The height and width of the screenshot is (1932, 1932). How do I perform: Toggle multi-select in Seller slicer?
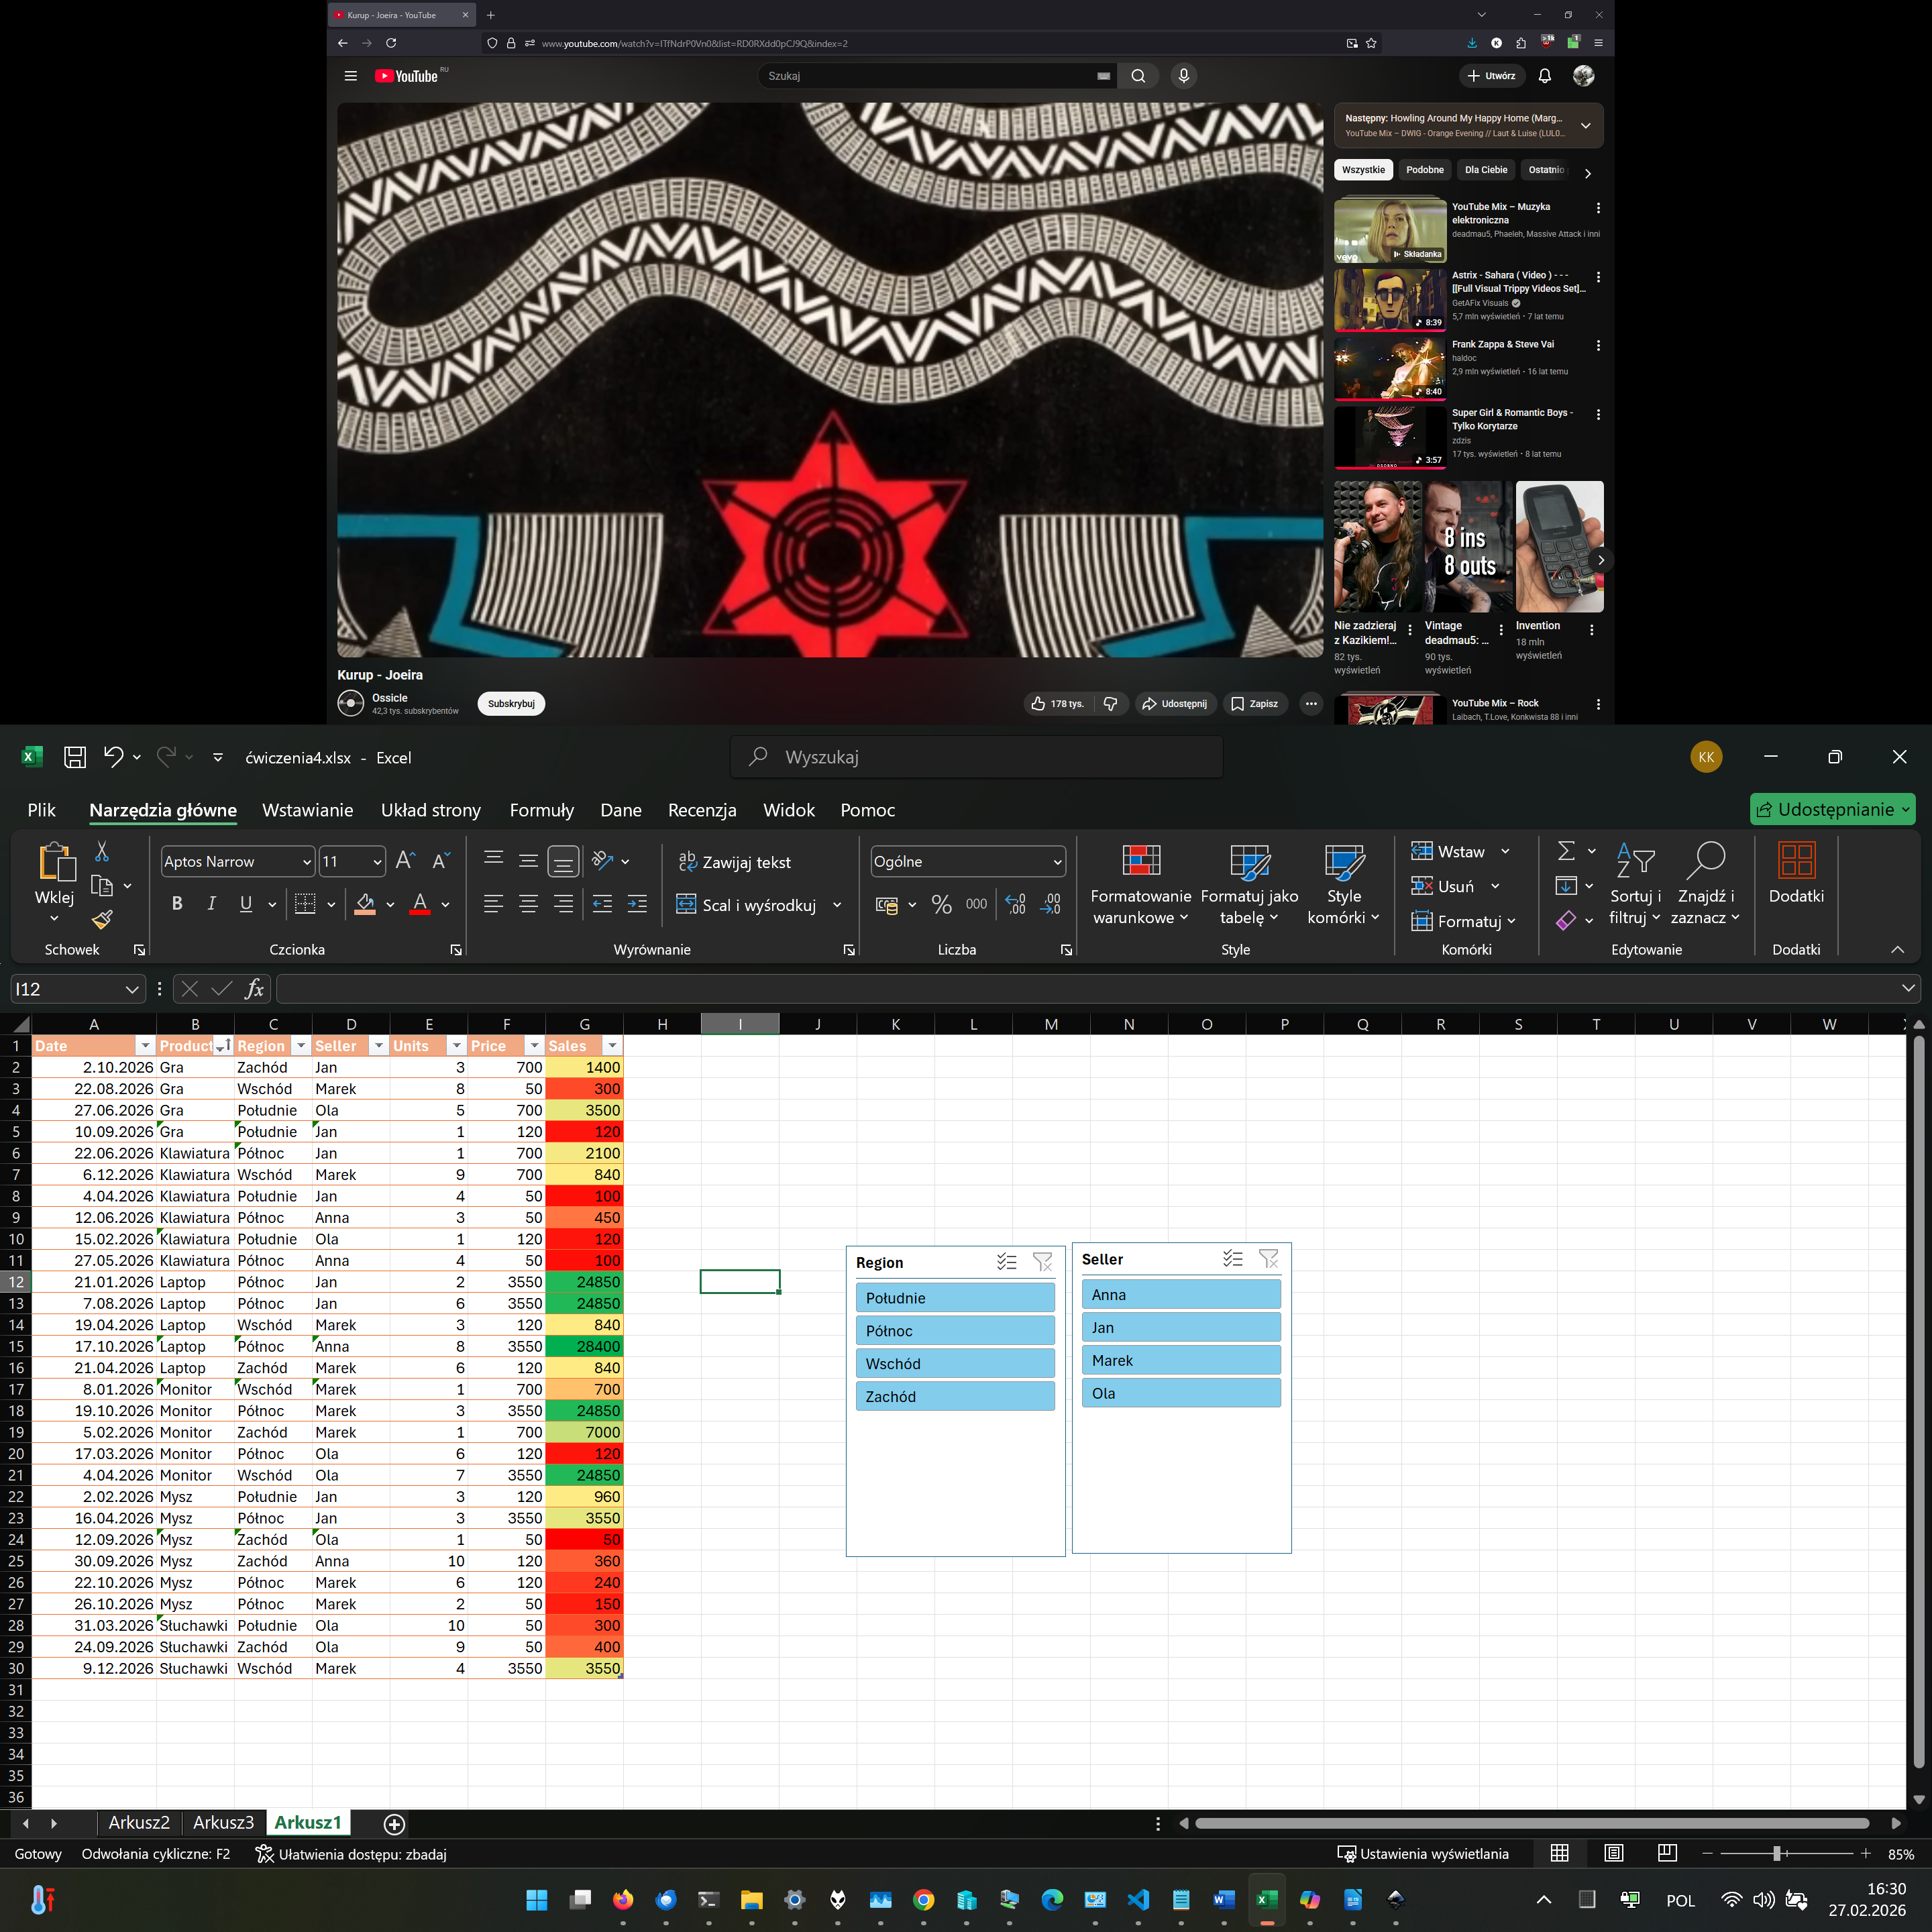point(1232,1259)
